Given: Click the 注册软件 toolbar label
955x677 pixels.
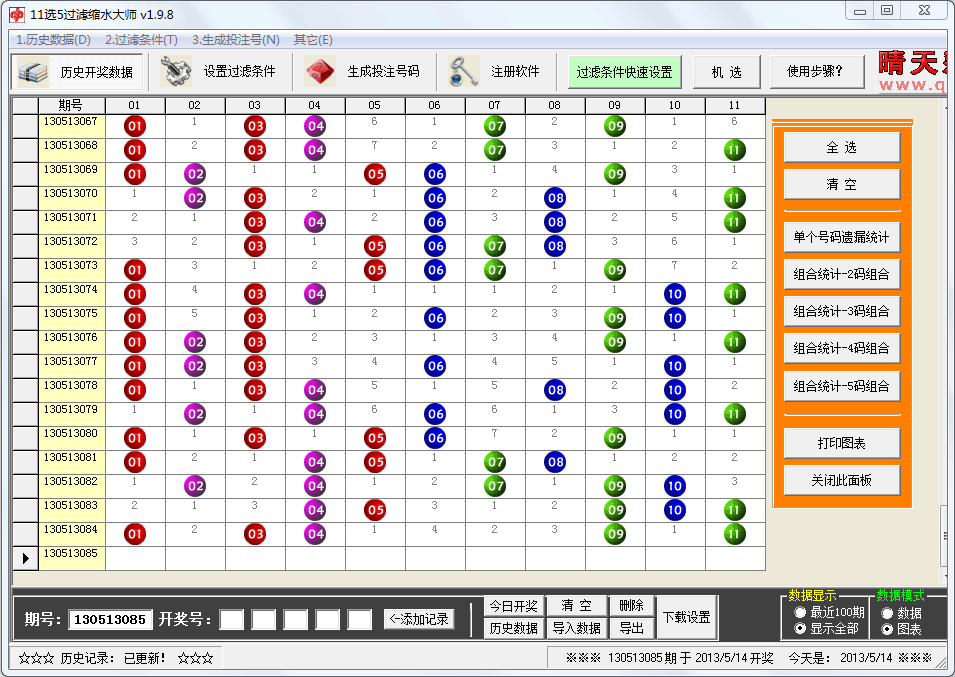Looking at the screenshot, I should (x=515, y=71).
